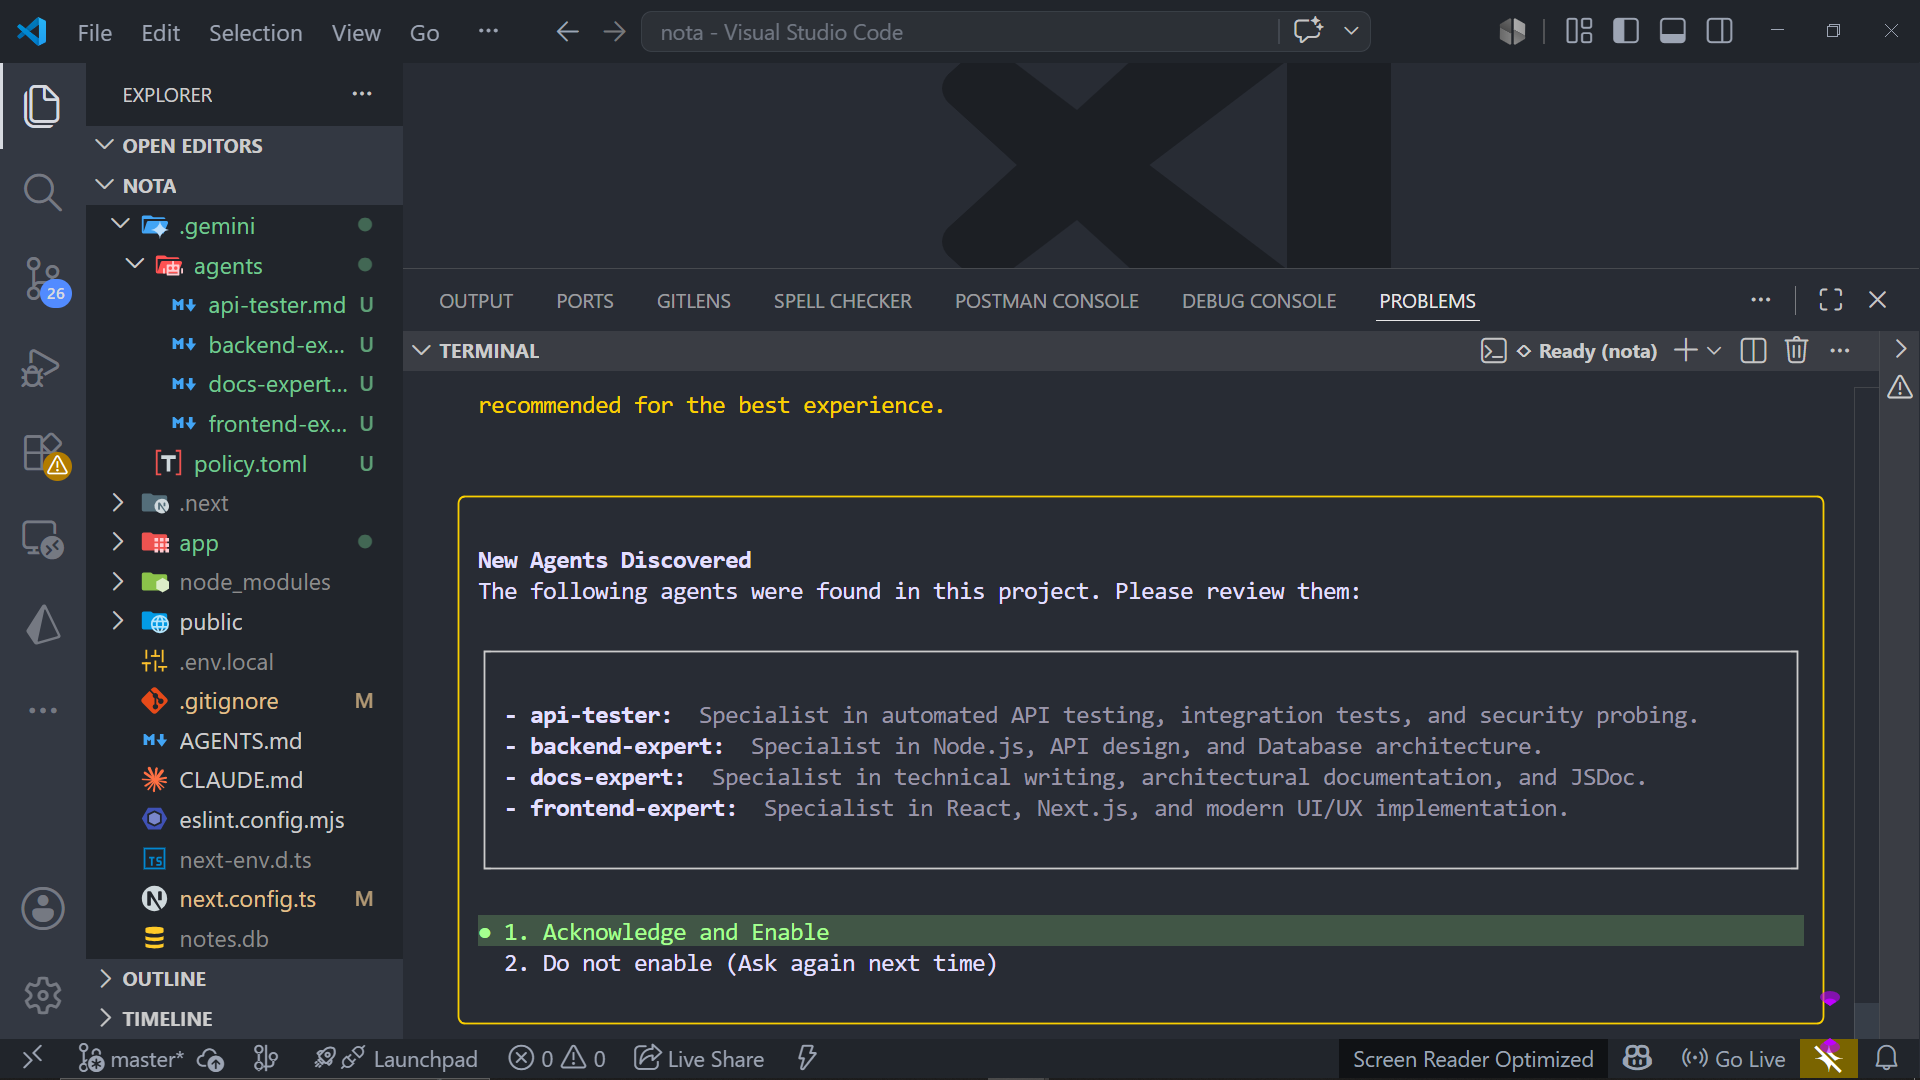
Task: Toggle Primary Side Bar visibility
Action: [x=1626, y=31]
